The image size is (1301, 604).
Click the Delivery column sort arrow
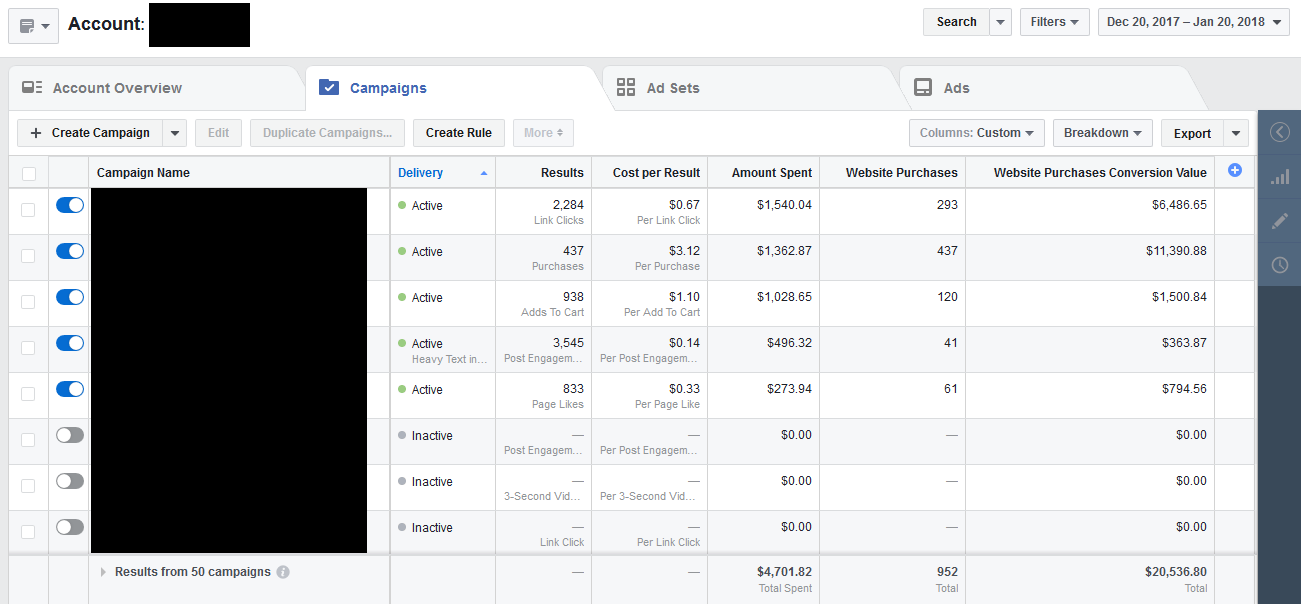[484, 173]
